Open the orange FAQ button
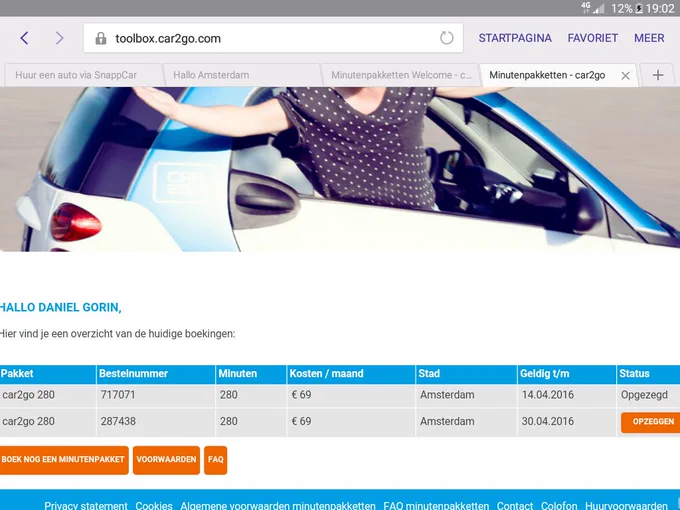The image size is (680, 510). click(216, 460)
